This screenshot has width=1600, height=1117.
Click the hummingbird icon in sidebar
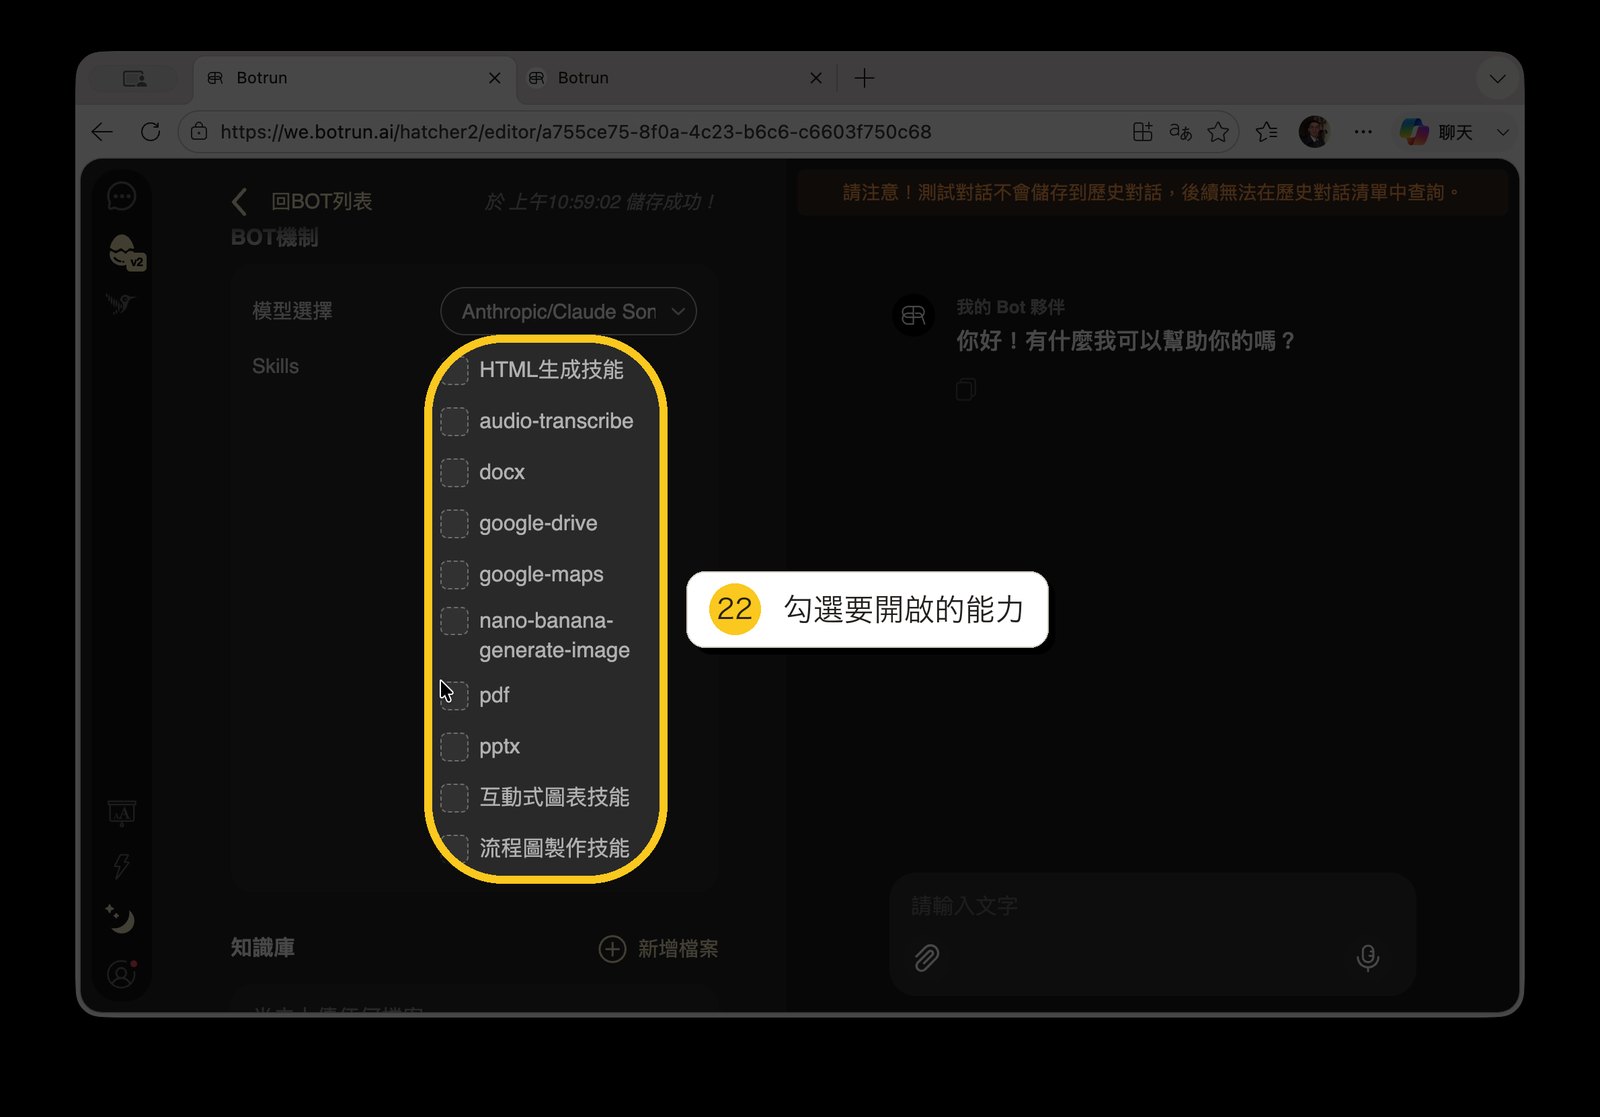point(120,303)
